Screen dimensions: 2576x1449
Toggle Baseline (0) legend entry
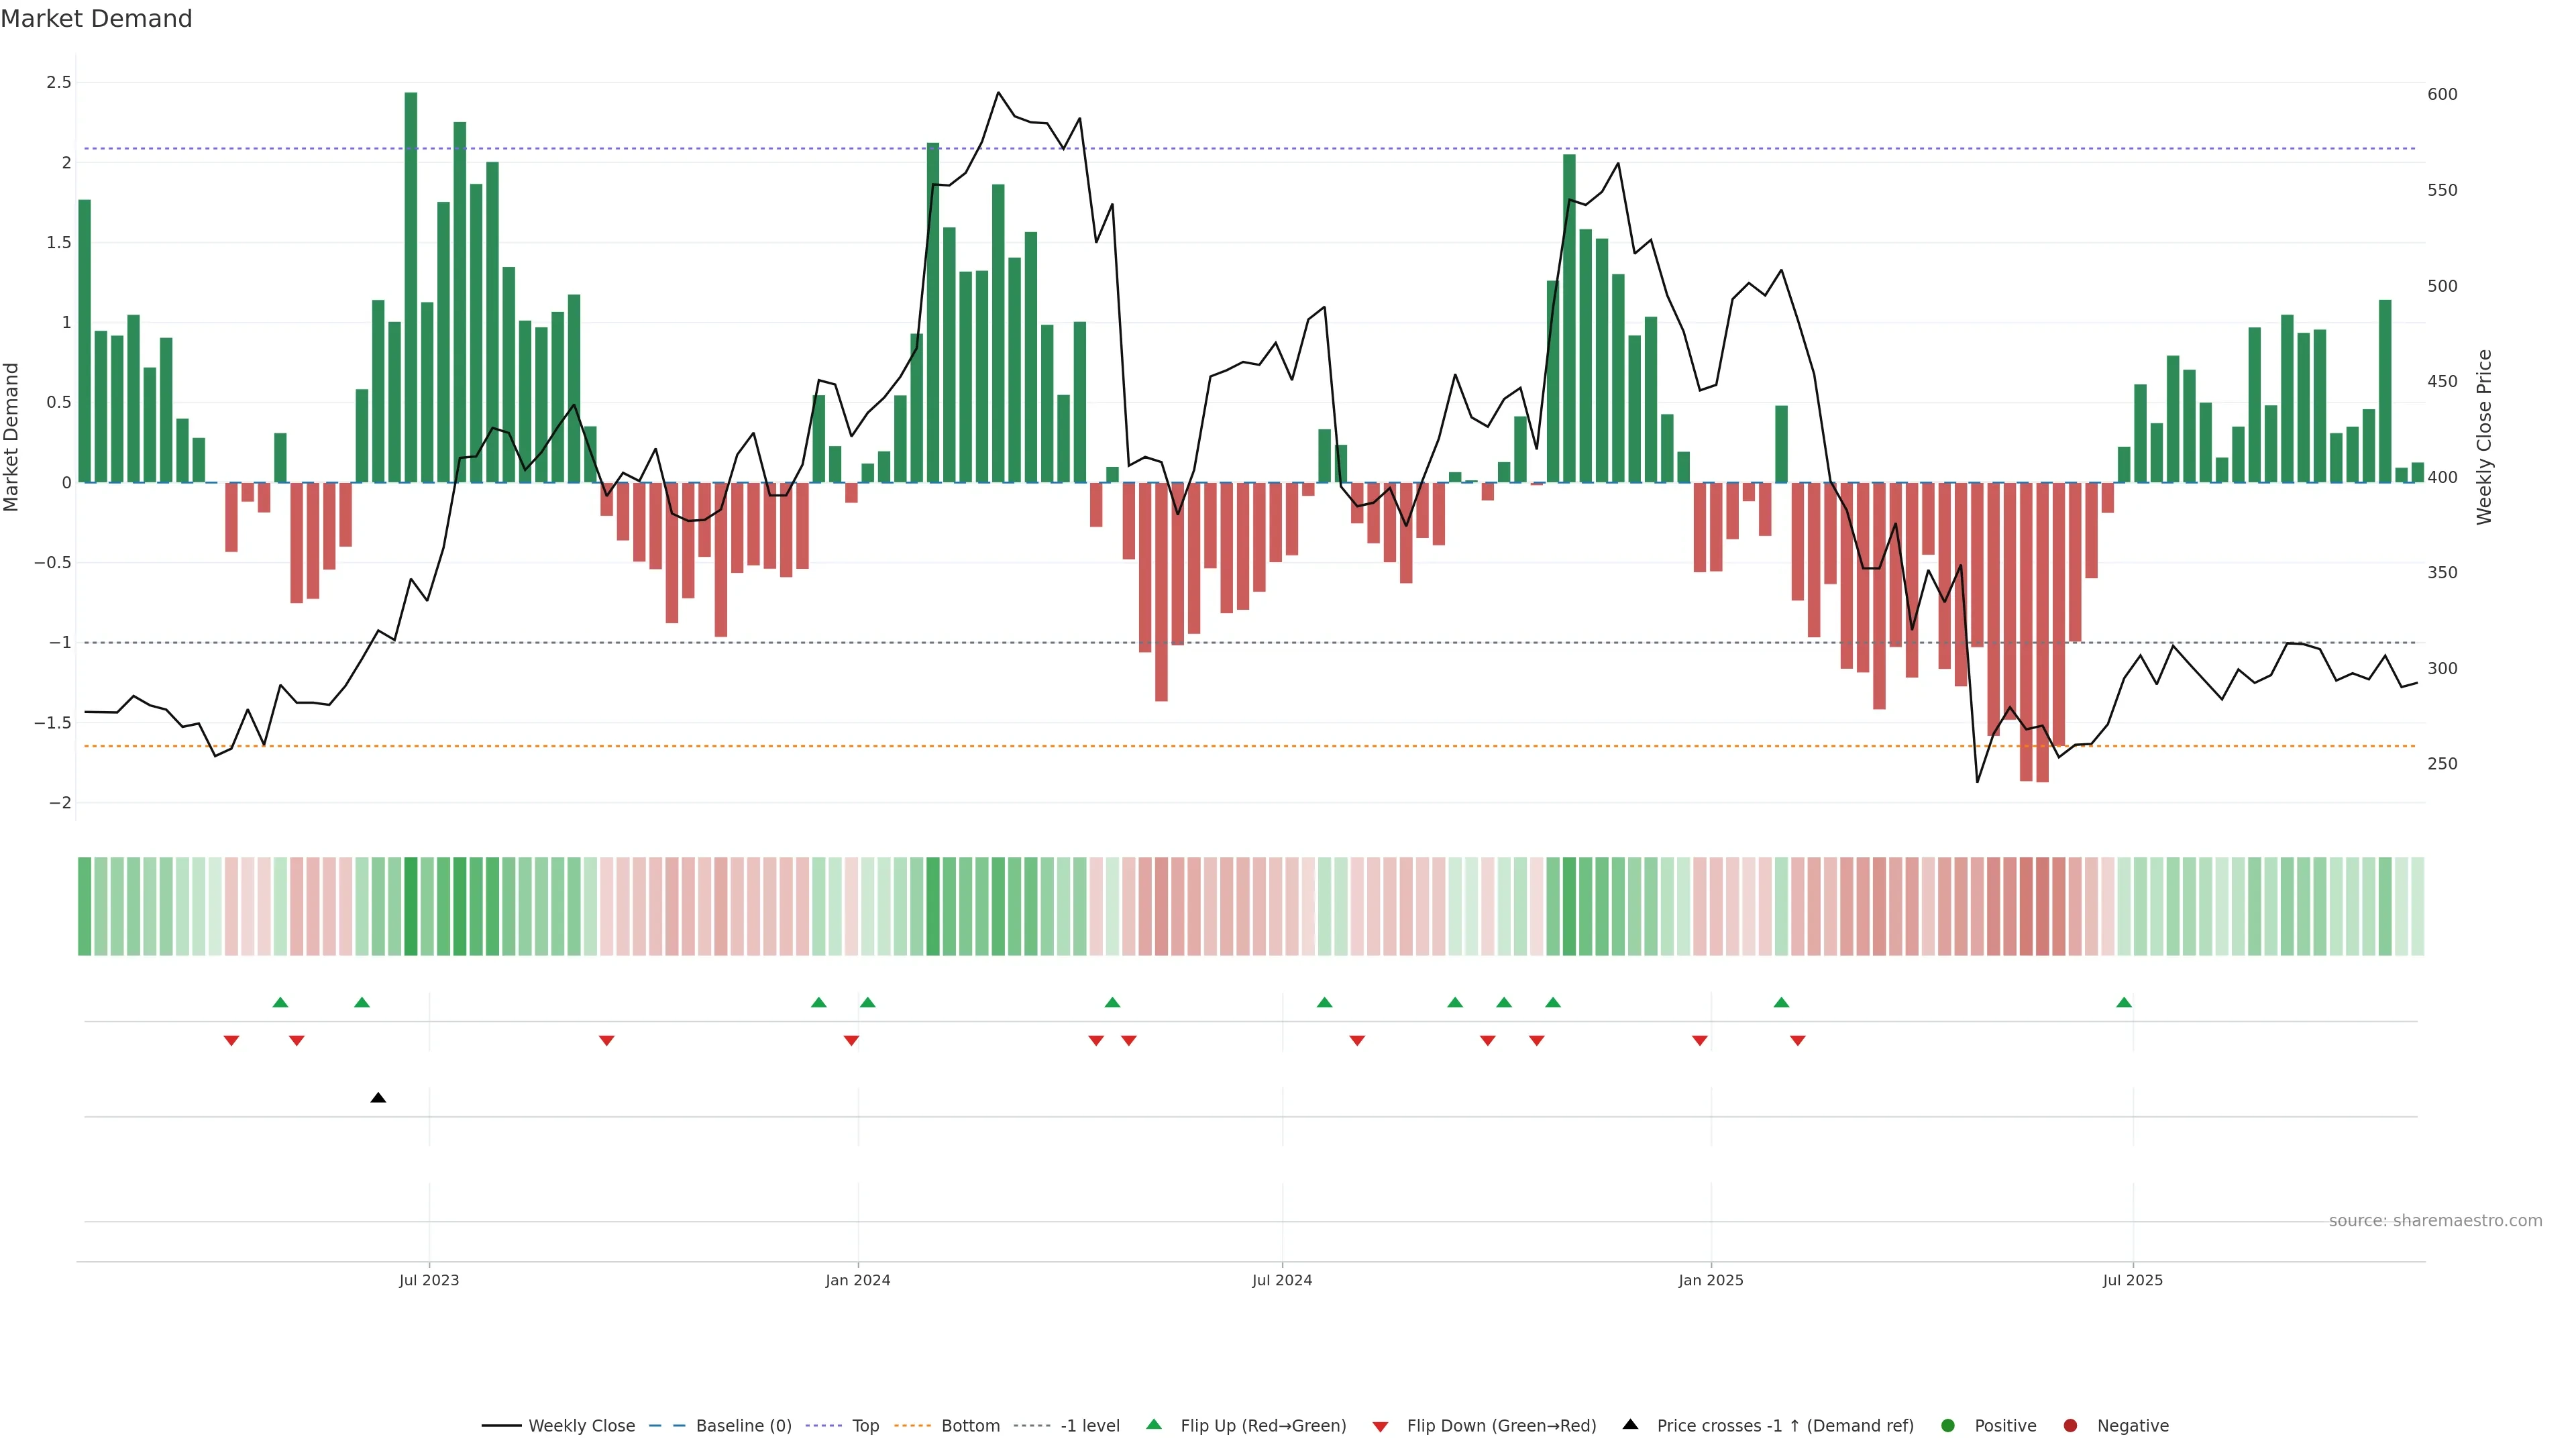(x=743, y=1426)
